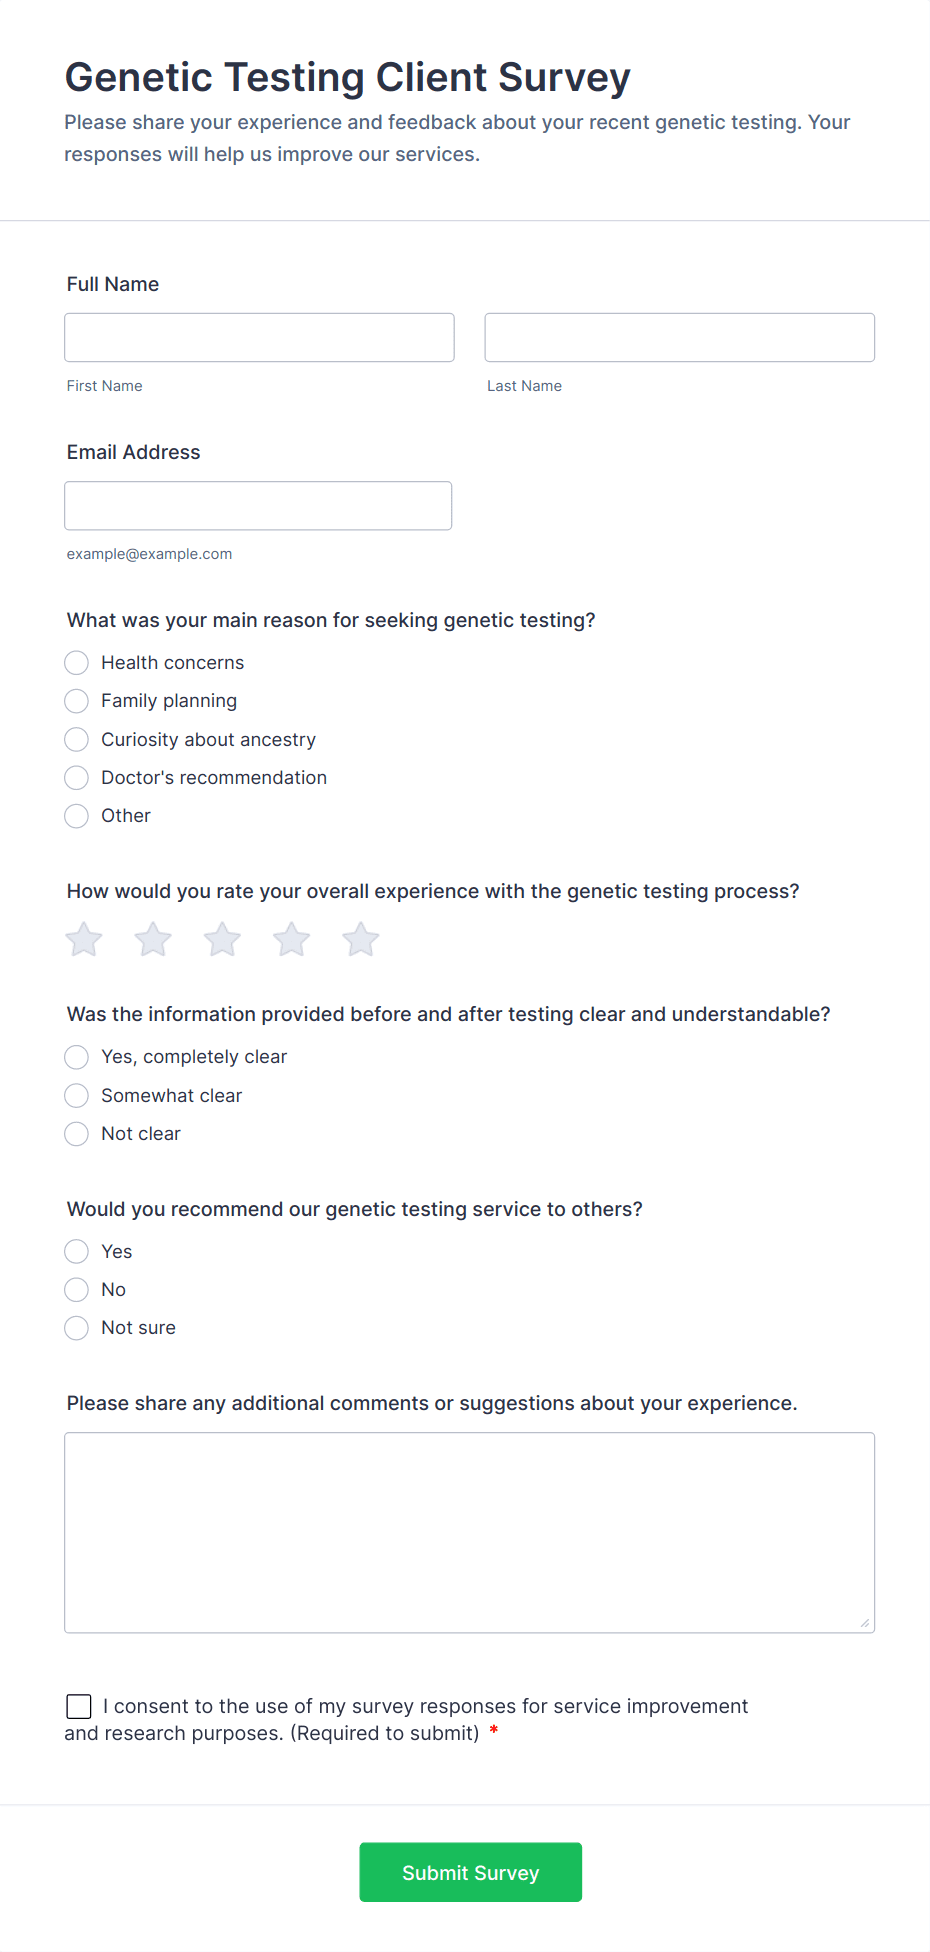The width and height of the screenshot is (930, 1952).
Task: Click the additional comments text area
Action: pyautogui.click(x=469, y=1532)
